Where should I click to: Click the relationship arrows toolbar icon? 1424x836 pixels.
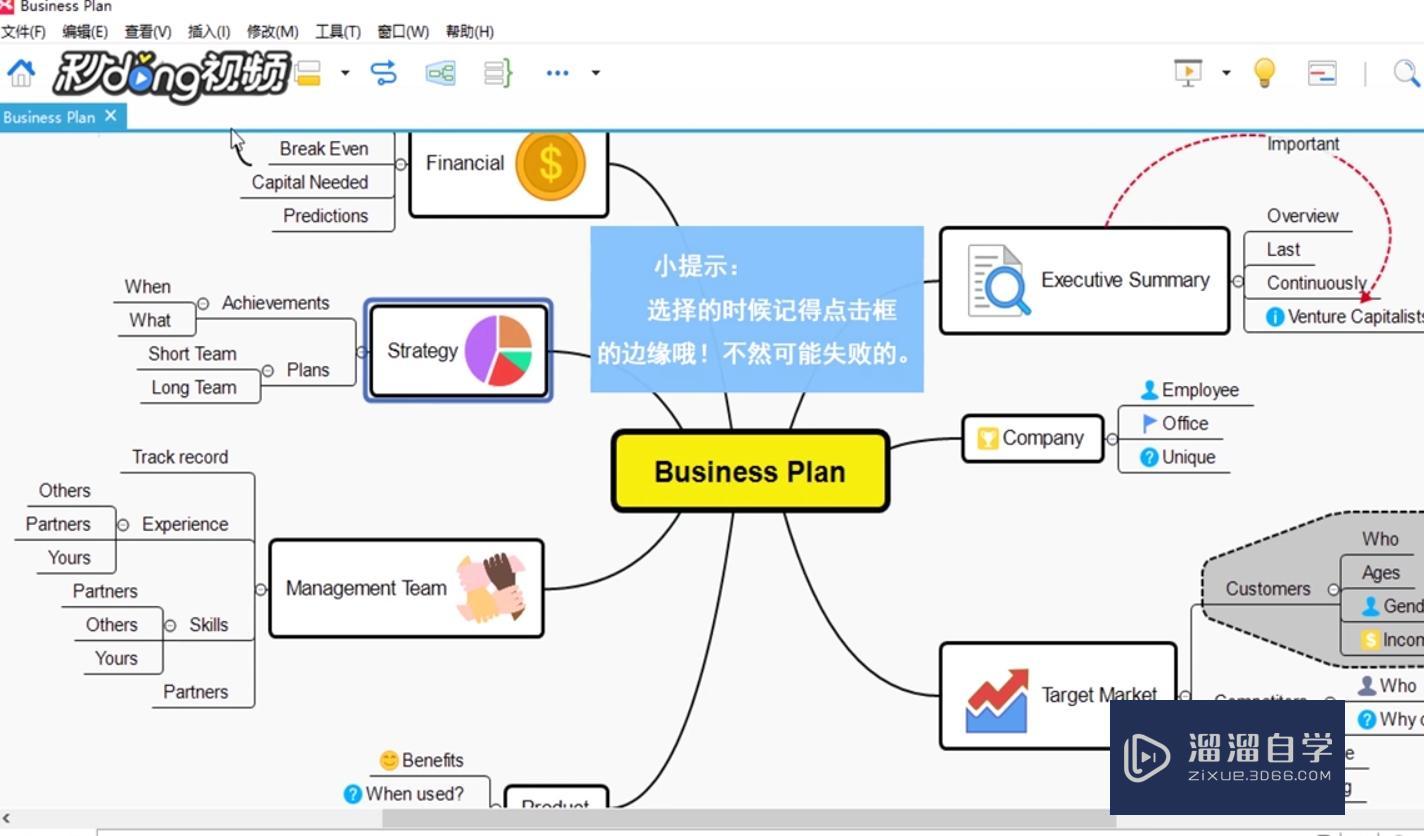click(x=384, y=72)
